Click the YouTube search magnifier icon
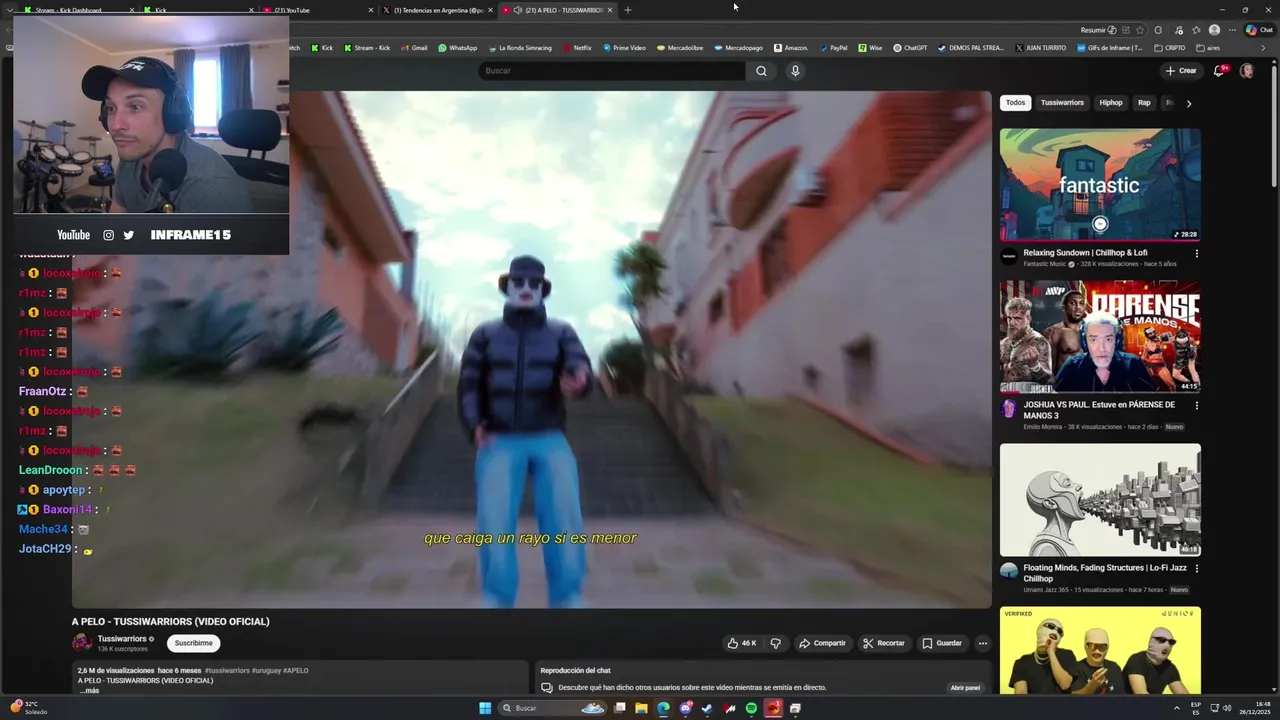Viewport: 1280px width, 720px height. 761,71
